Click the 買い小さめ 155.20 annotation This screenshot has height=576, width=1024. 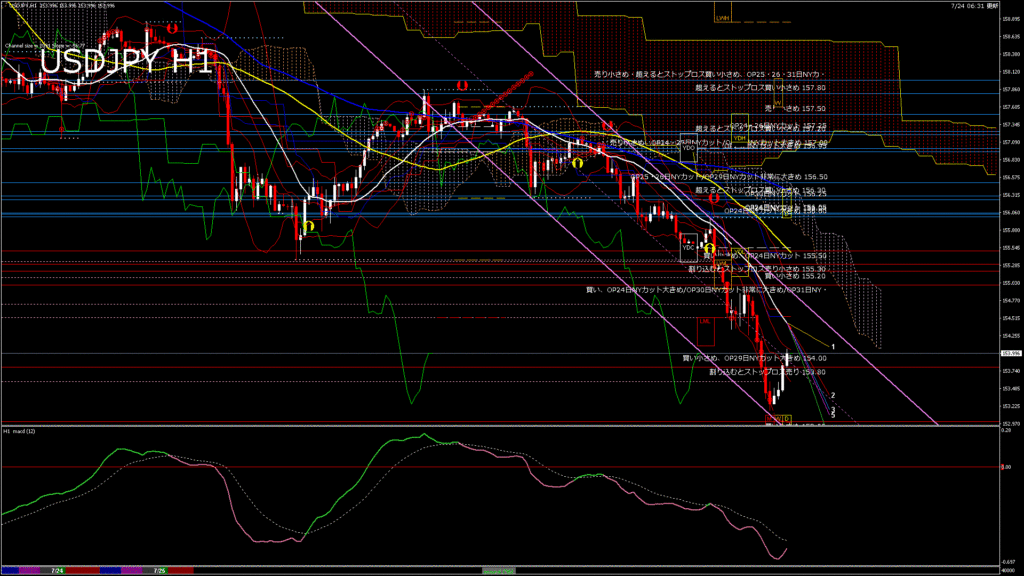coord(795,276)
